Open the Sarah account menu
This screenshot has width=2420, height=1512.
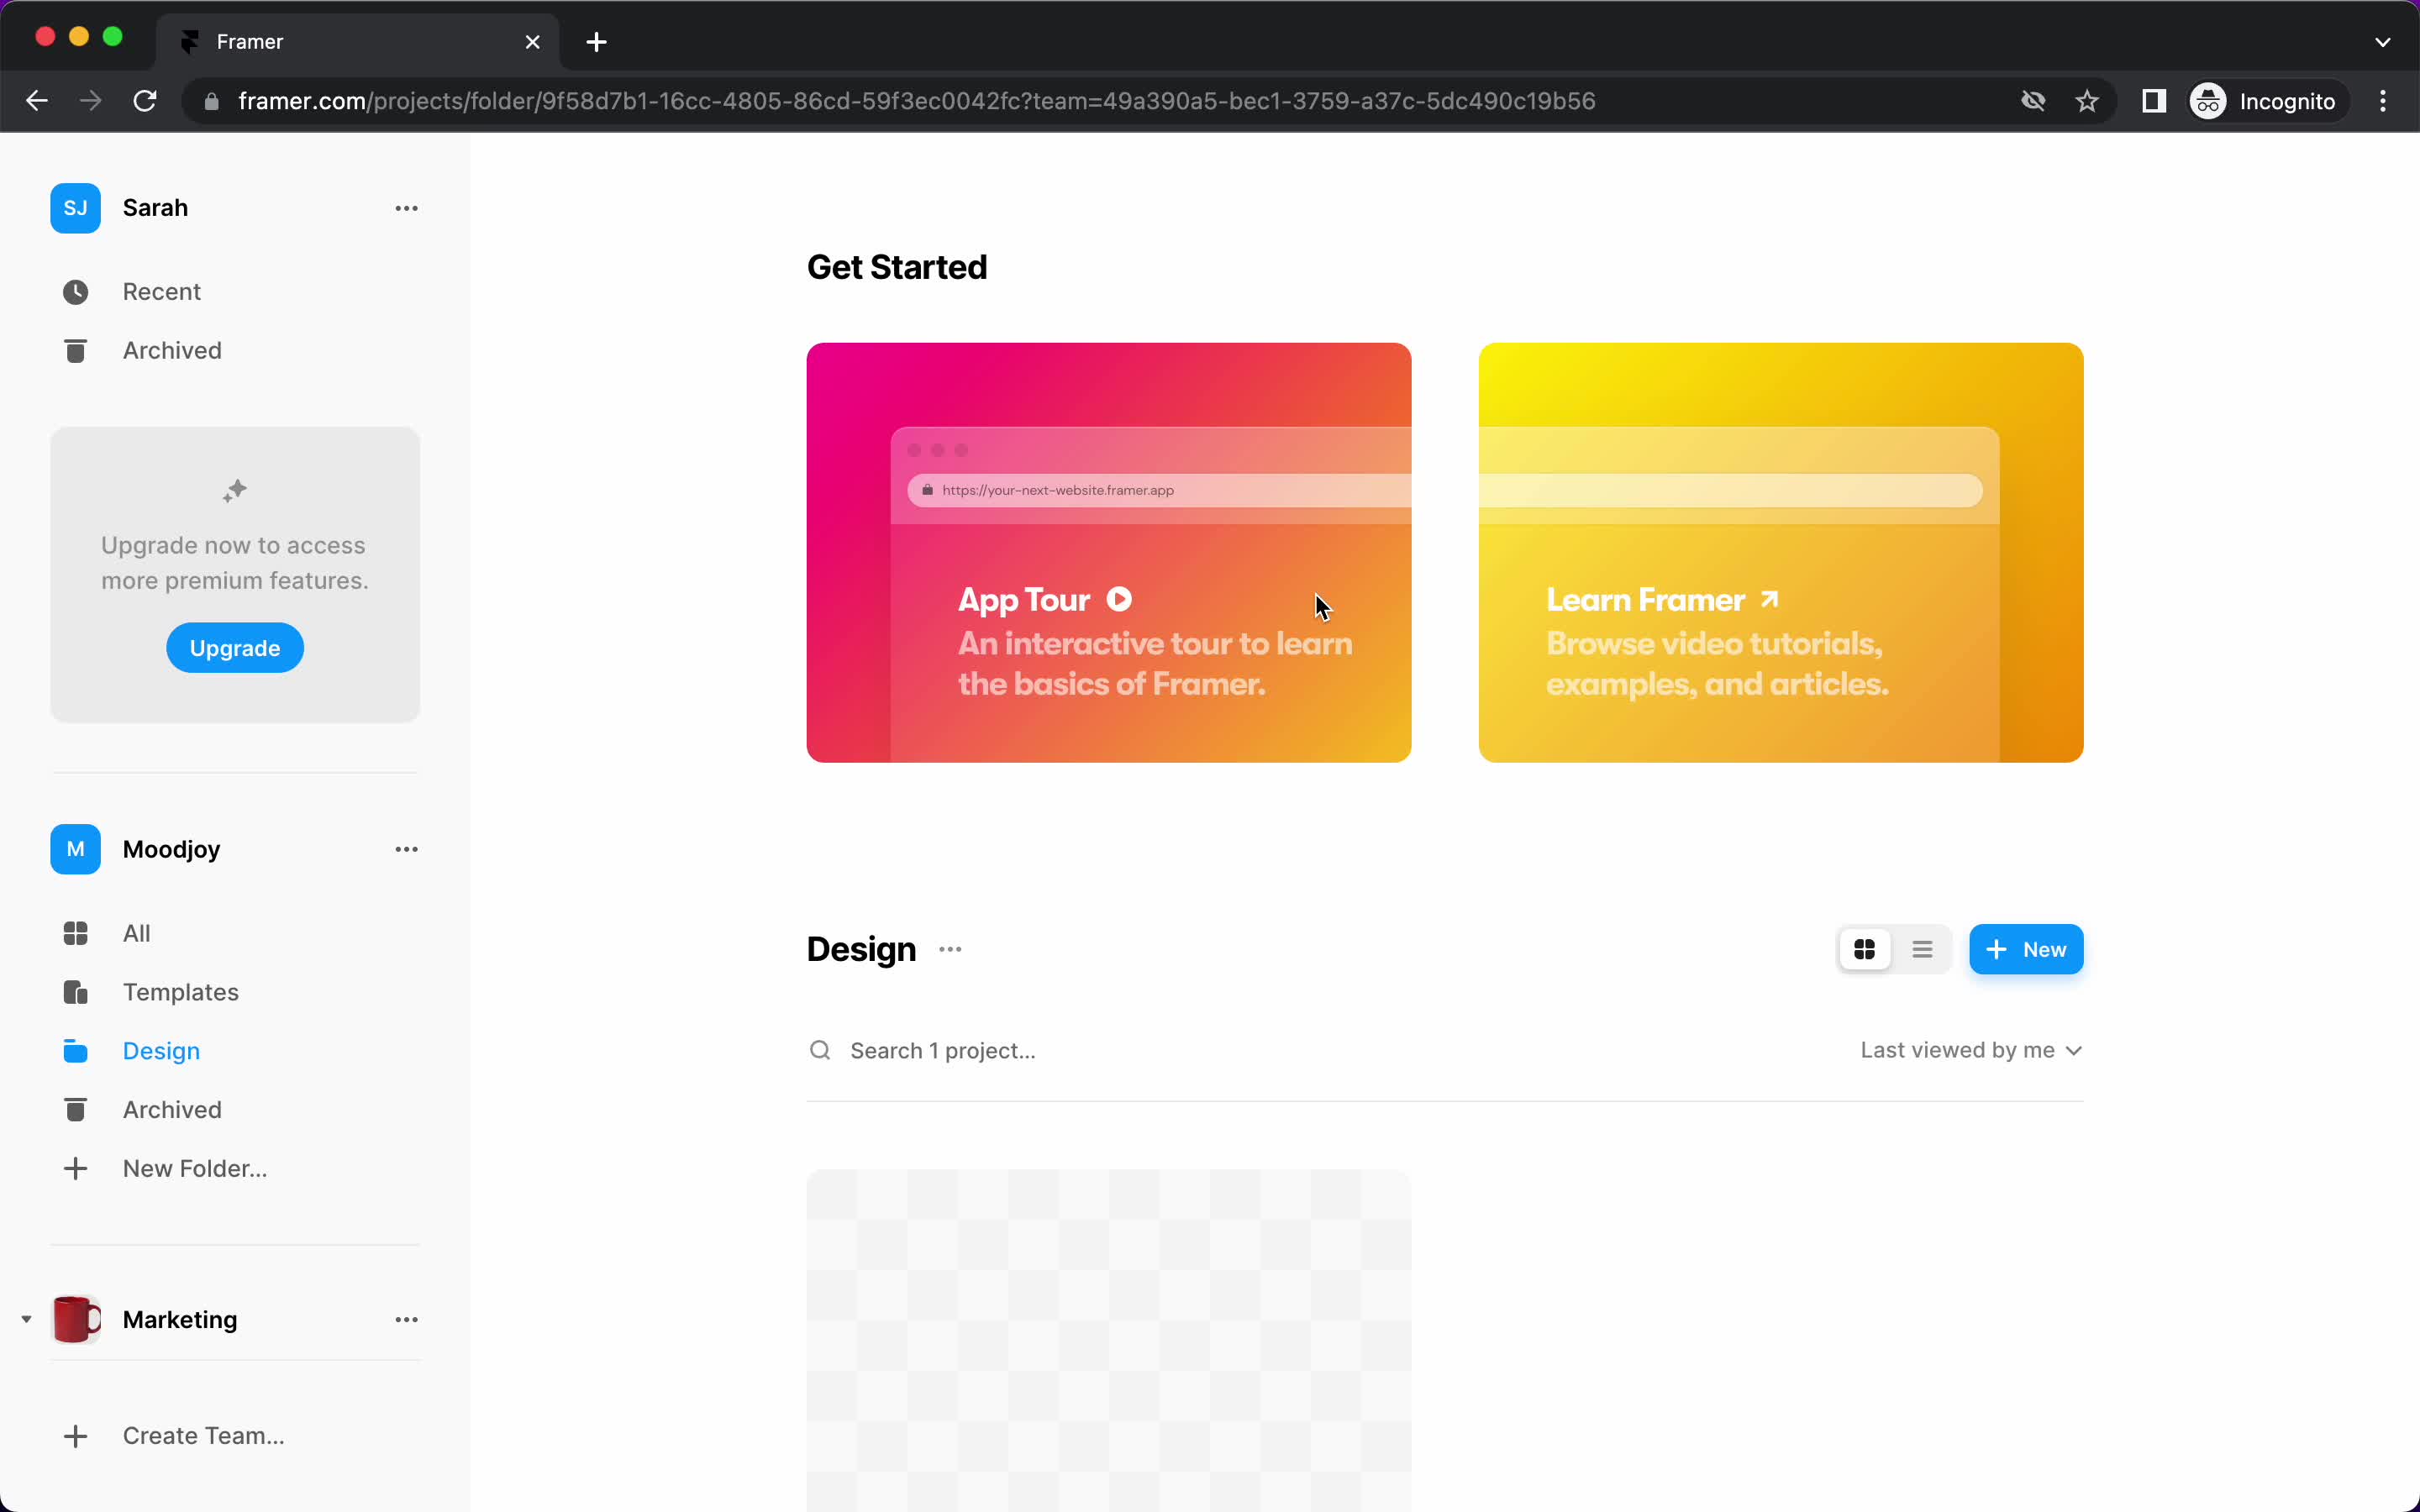(x=406, y=207)
